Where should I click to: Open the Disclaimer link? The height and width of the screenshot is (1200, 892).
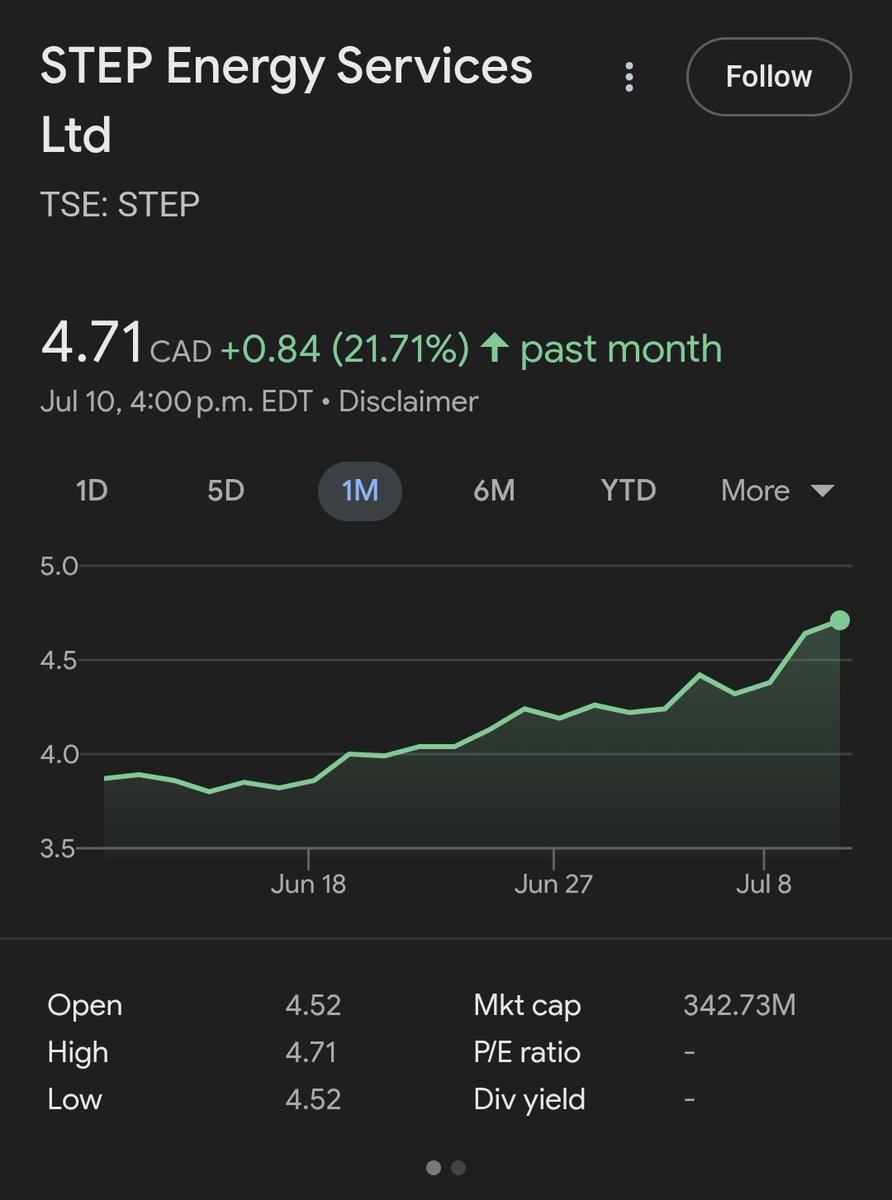click(408, 402)
